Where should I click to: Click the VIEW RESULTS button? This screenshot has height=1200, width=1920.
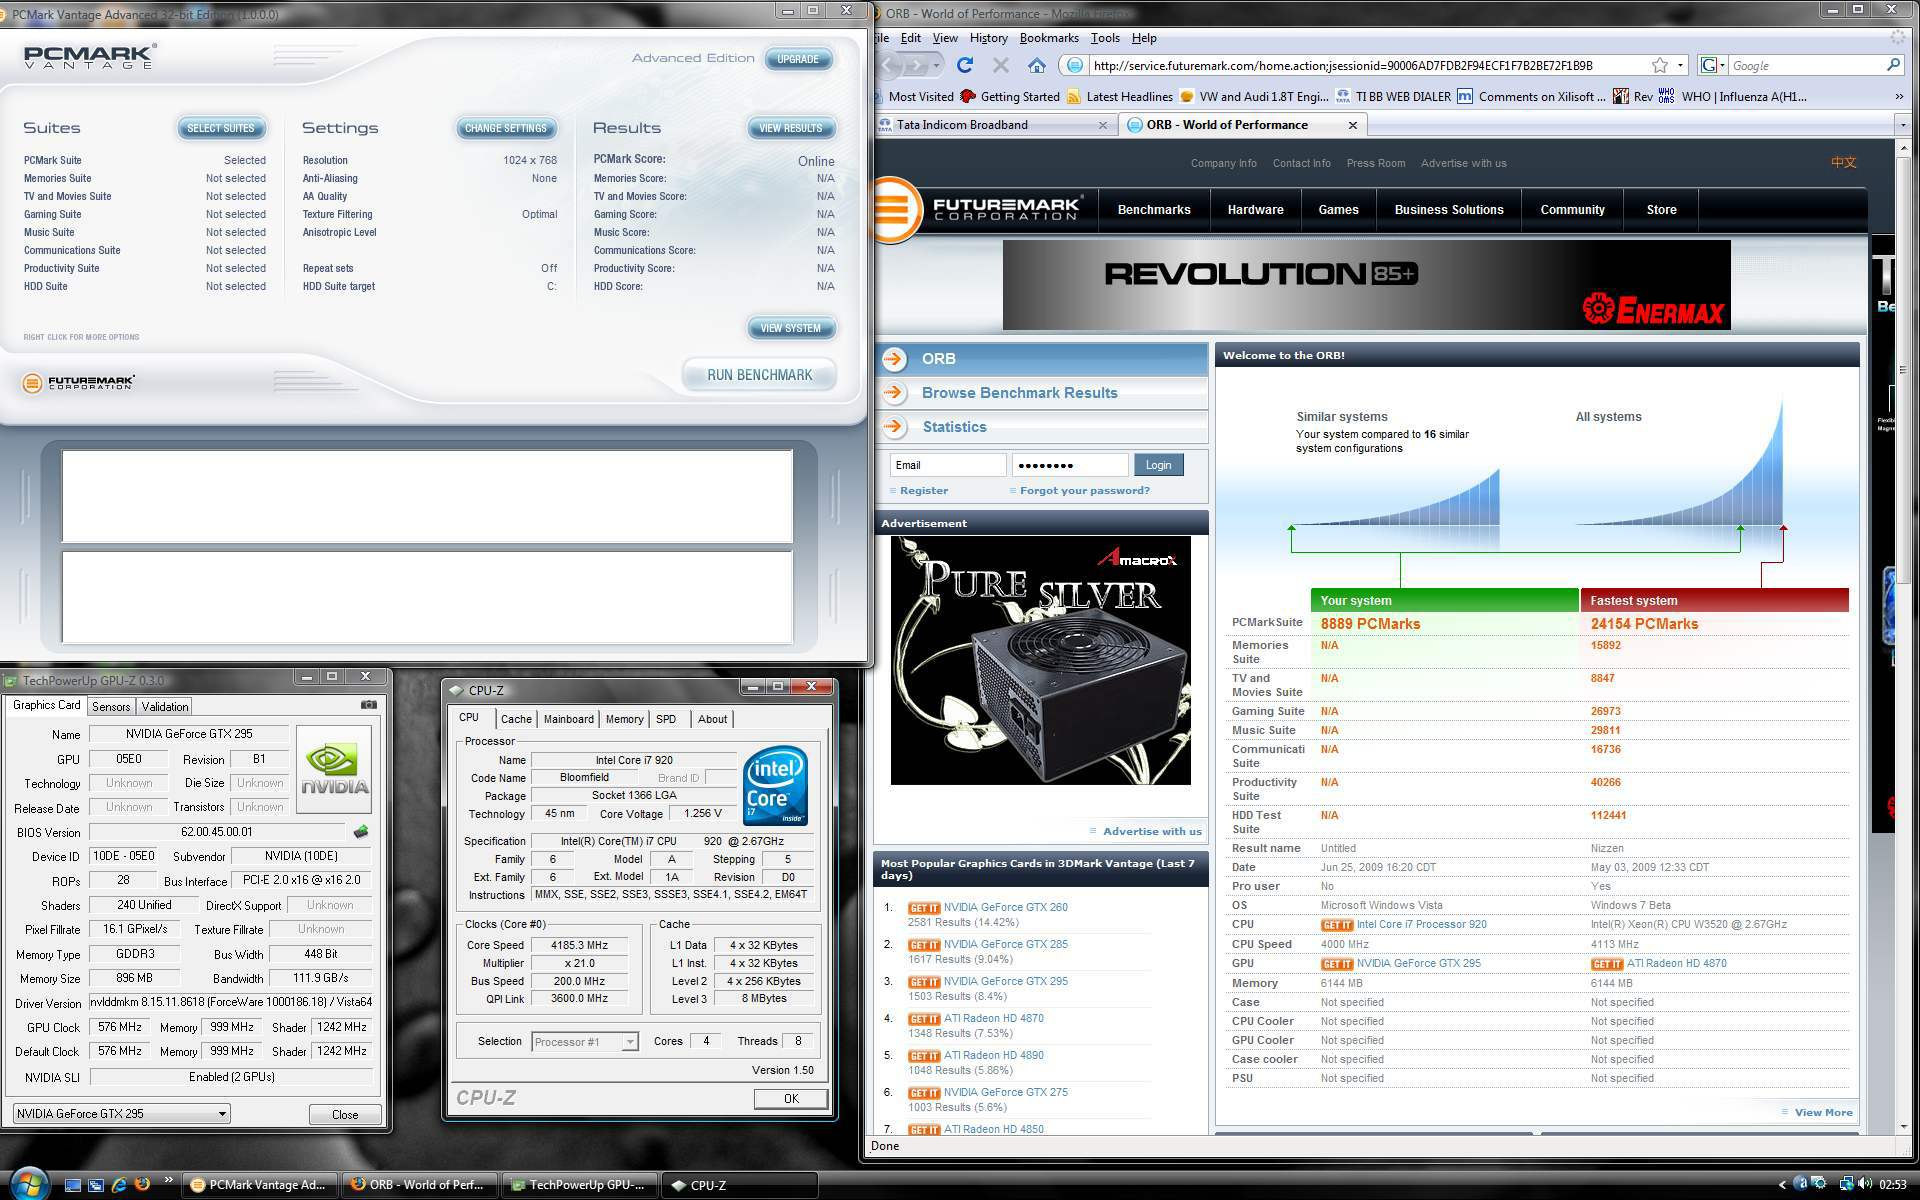790,128
